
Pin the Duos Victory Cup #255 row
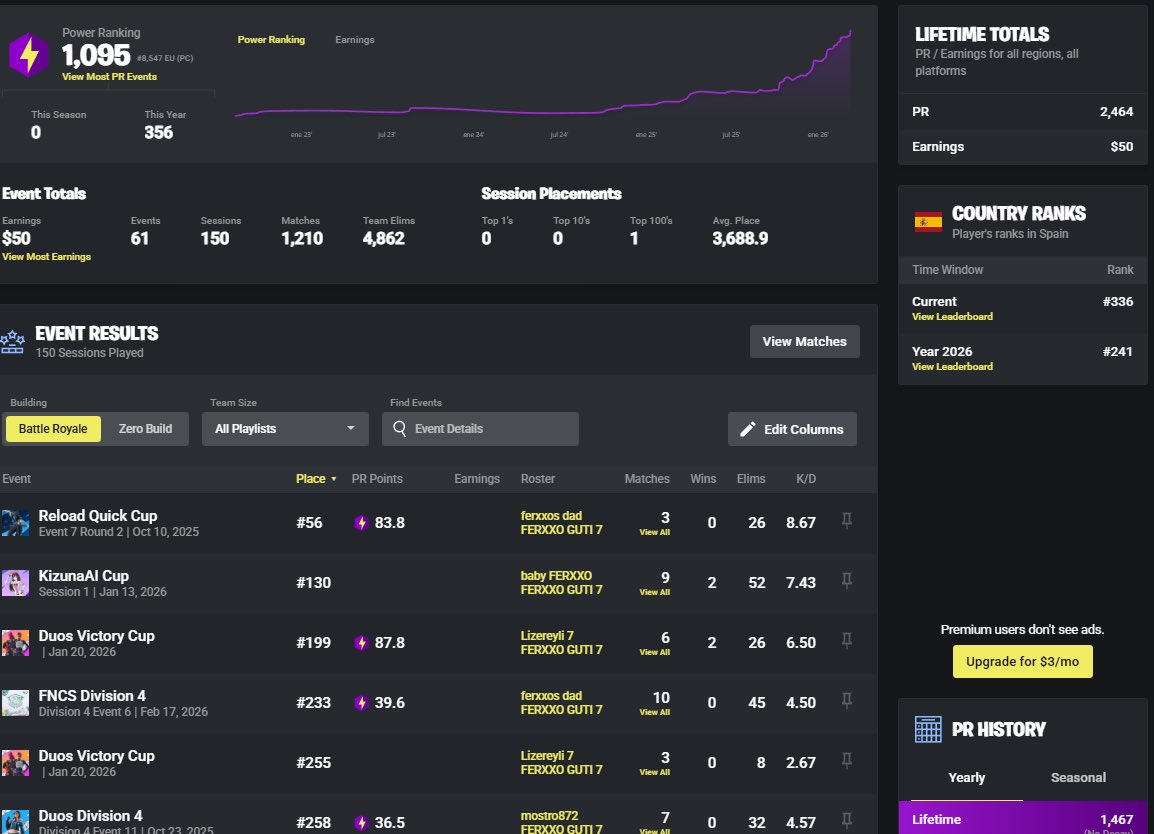coord(847,761)
